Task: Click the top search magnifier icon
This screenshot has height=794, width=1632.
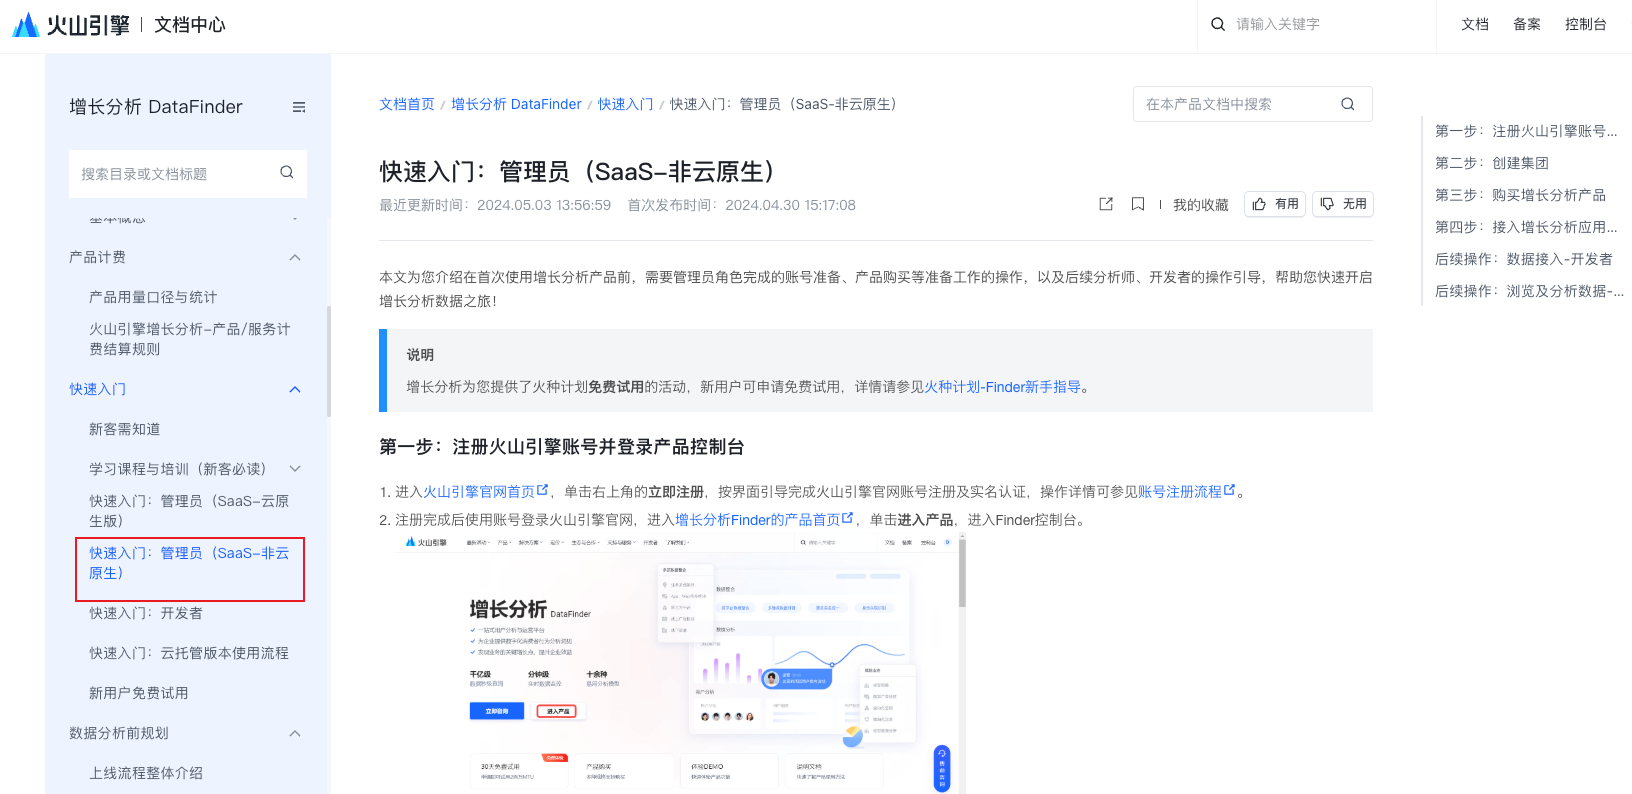Action: tap(1218, 24)
